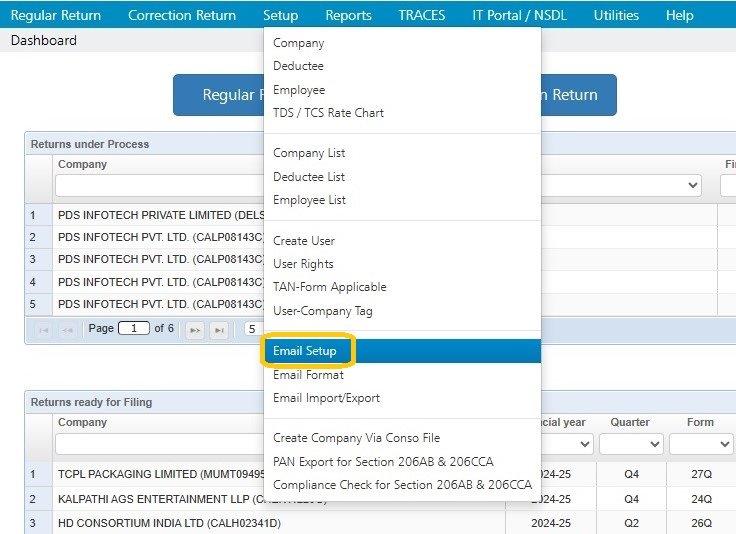
Task: Choose Email Format menu entry
Action: point(308,375)
